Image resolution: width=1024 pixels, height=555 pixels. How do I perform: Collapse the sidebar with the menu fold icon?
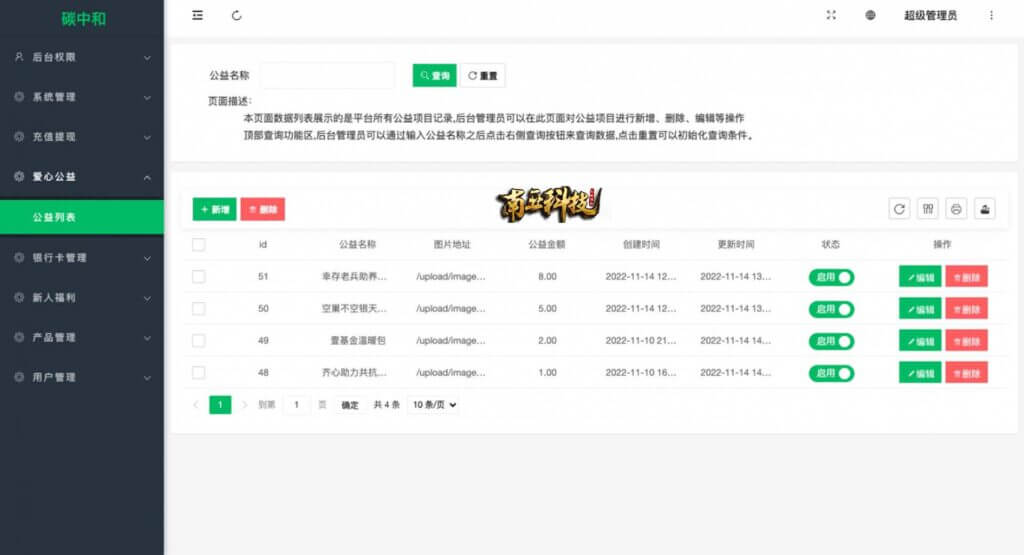197,15
